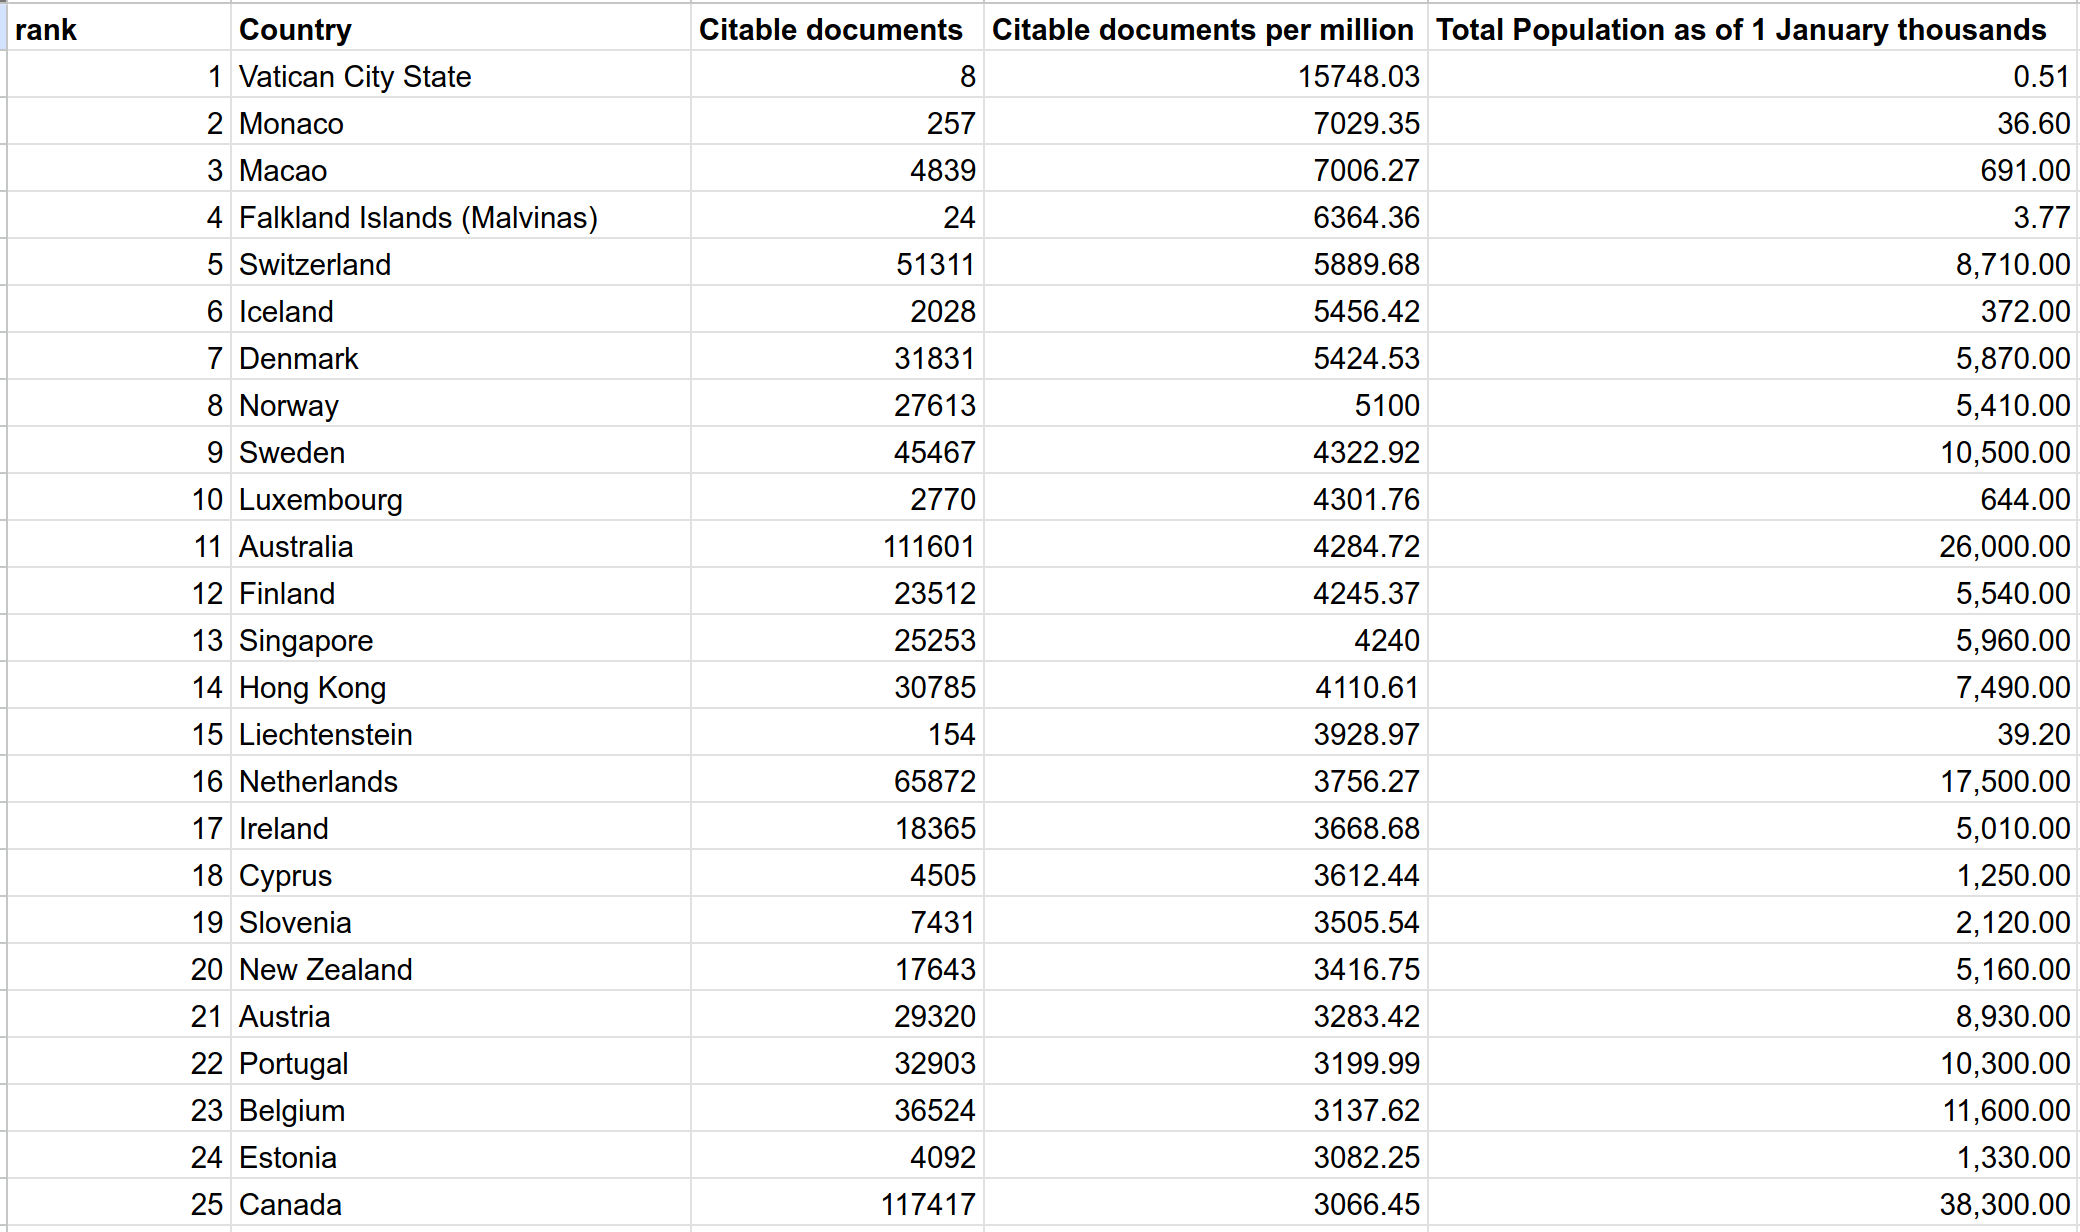Image resolution: width=2080 pixels, height=1232 pixels.
Task: Click per-million value 3066.45
Action: click(x=1205, y=1203)
